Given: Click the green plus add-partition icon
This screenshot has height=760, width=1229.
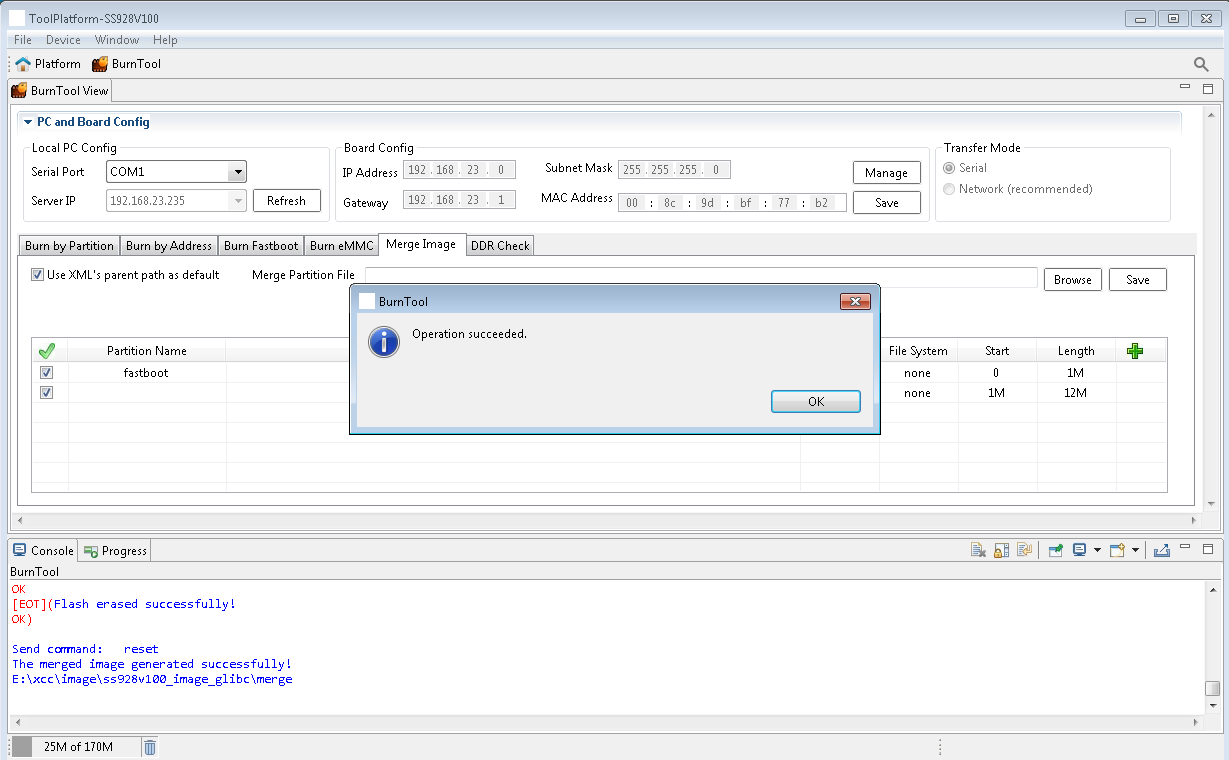Looking at the screenshot, I should (1134, 351).
